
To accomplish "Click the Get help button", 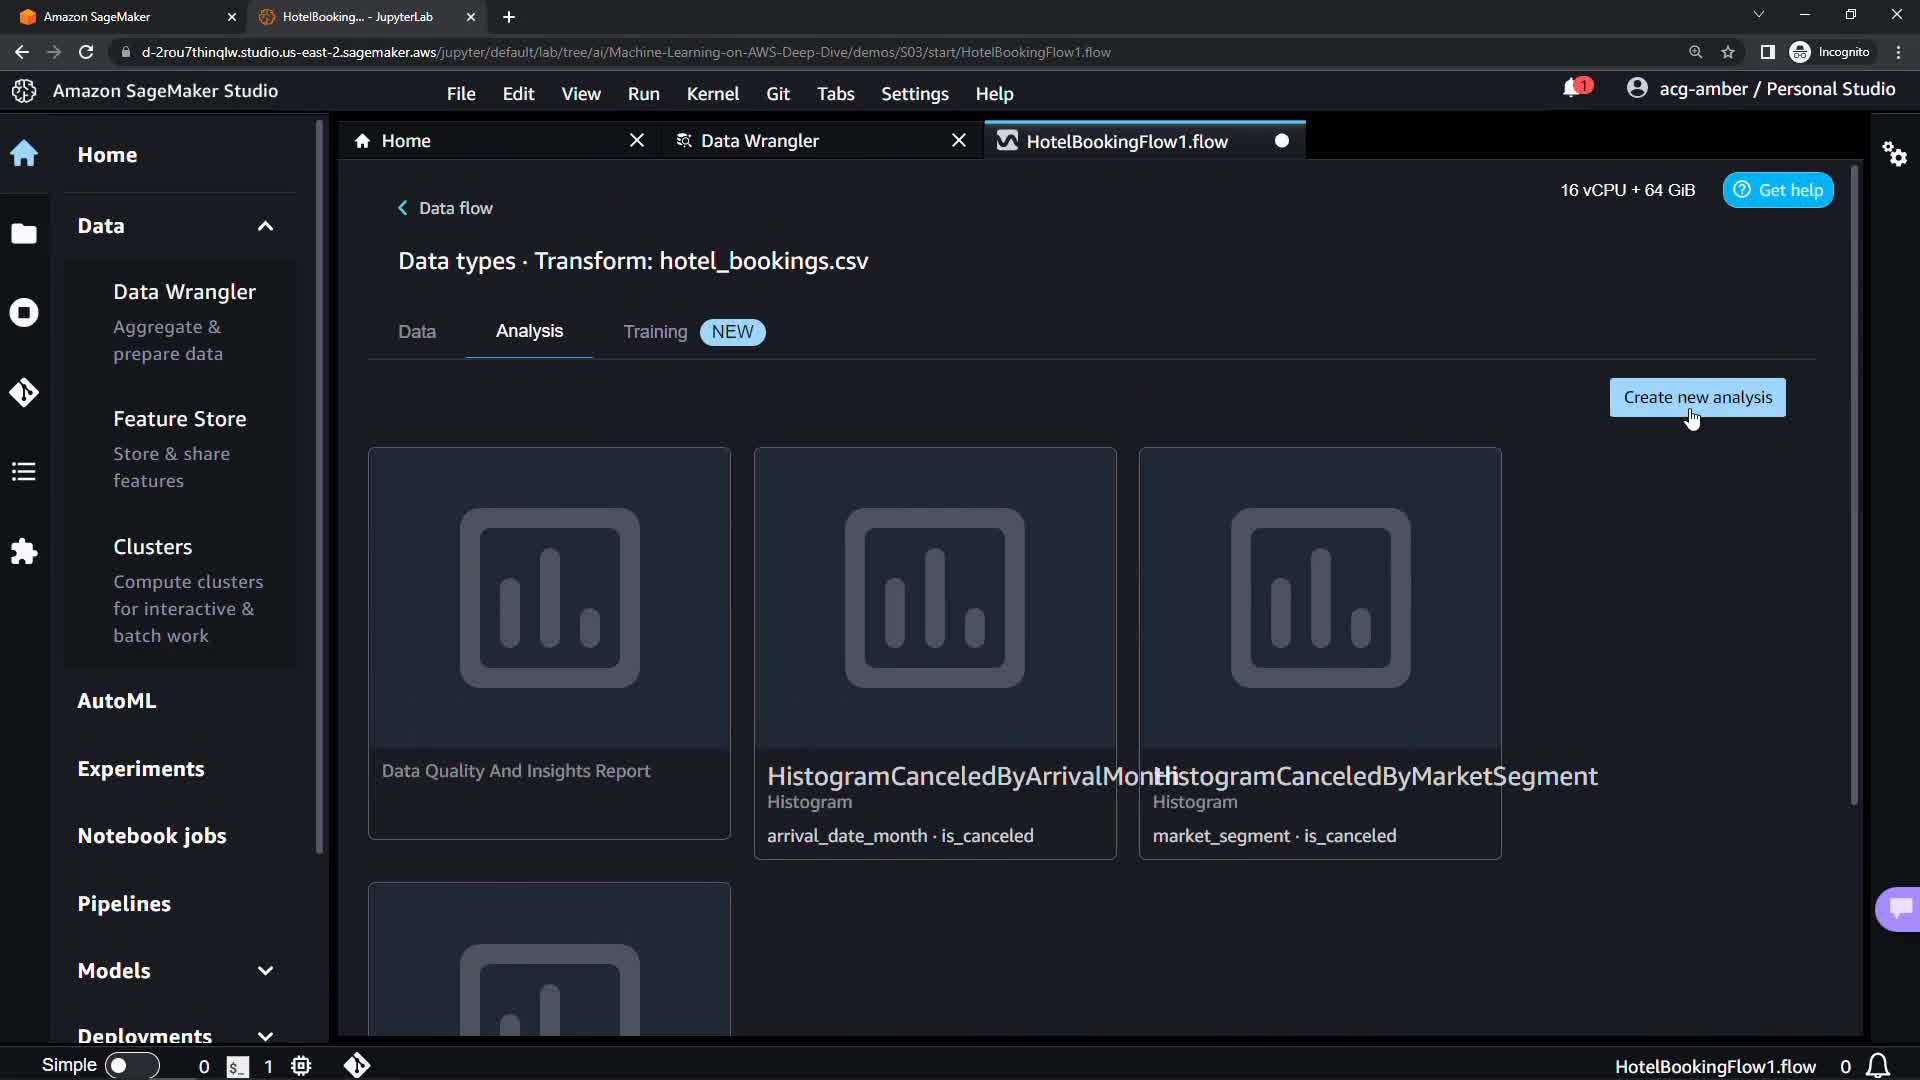I will point(1777,190).
